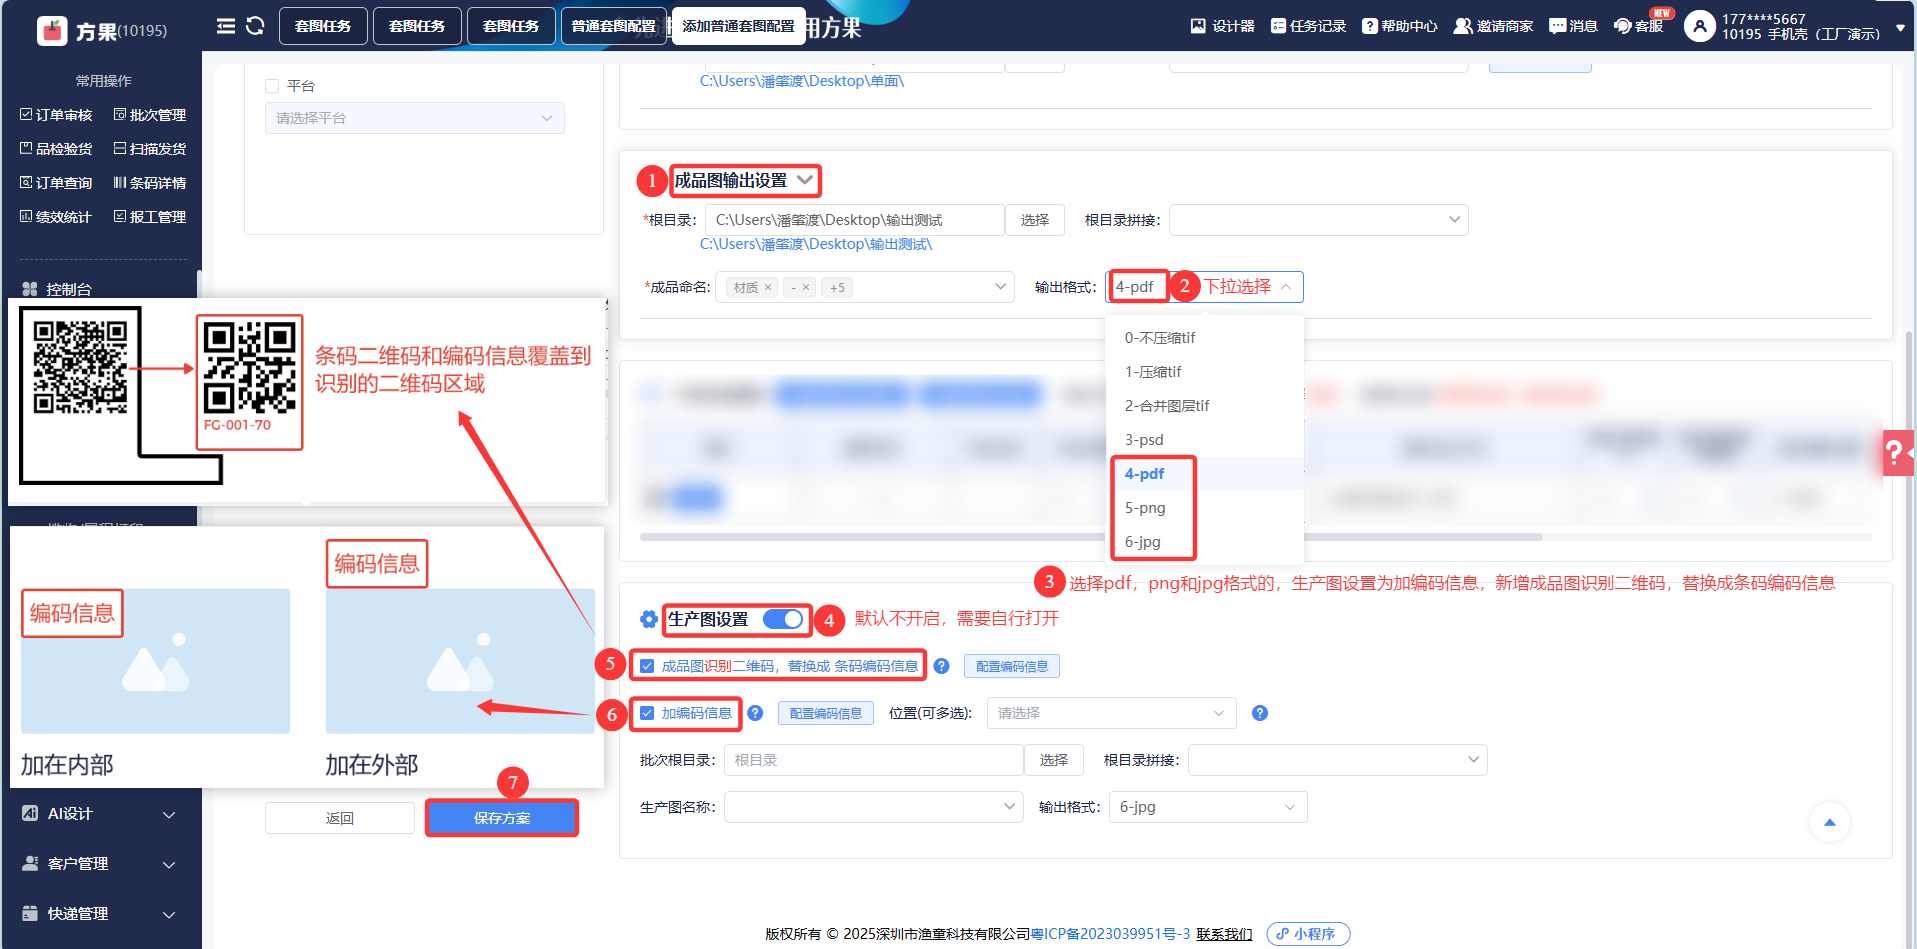Click 保存方案 to save the plan
This screenshot has height=949, width=1917.
coord(502,818)
